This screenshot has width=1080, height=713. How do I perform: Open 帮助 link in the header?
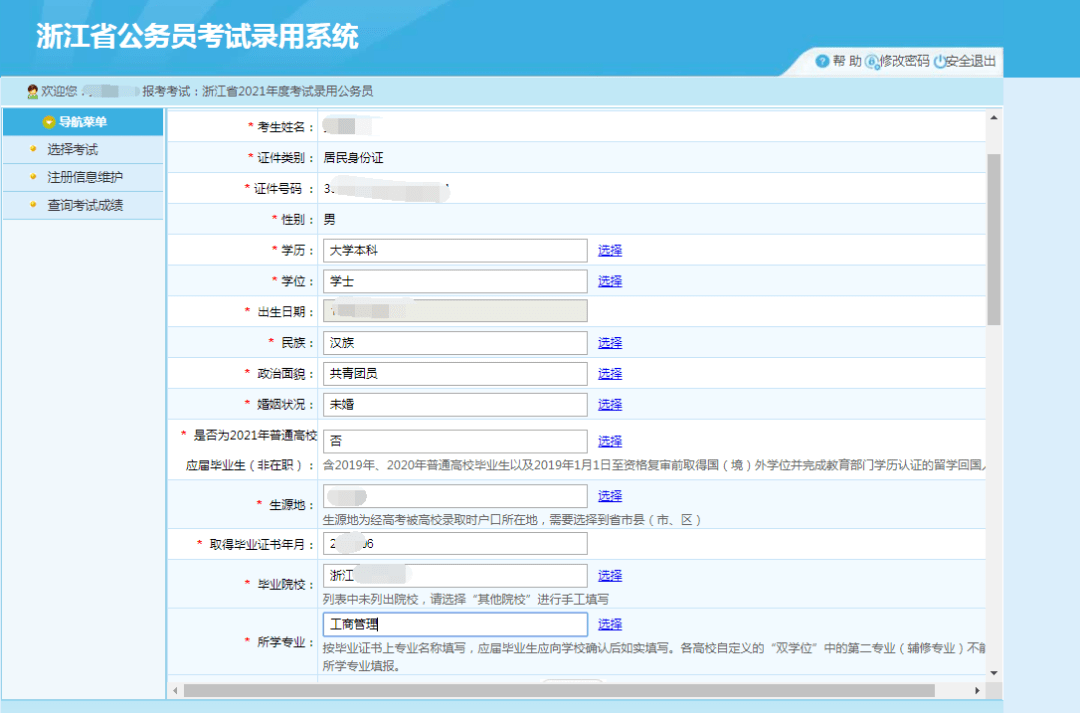[847, 61]
